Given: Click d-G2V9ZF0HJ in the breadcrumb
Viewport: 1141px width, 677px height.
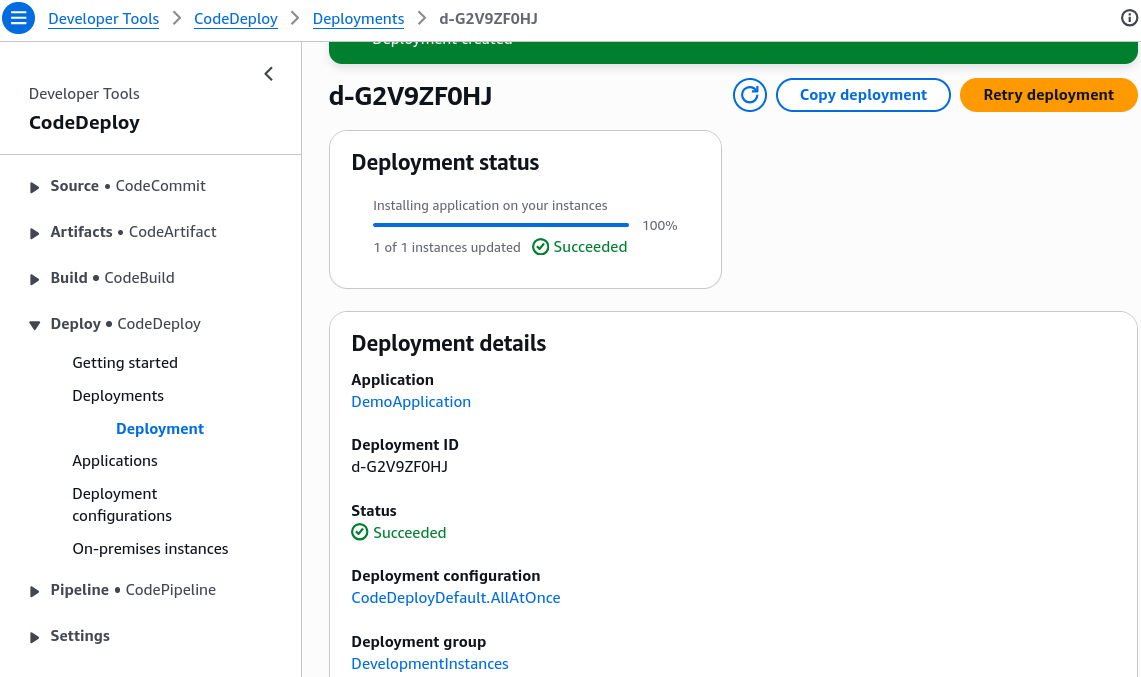Looking at the screenshot, I should pyautogui.click(x=488, y=19).
